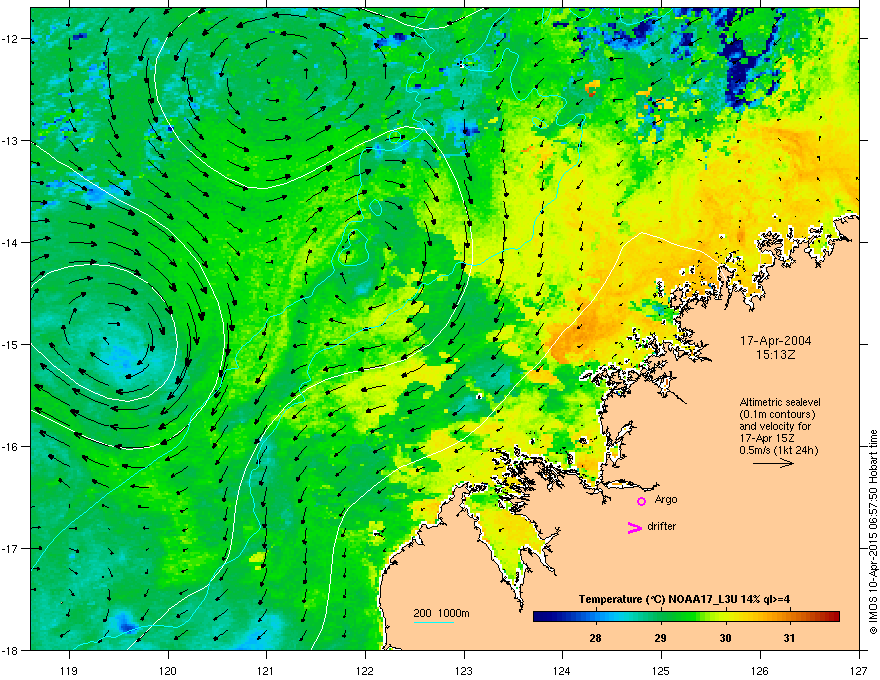Click the '17-Apr-2004' date label
The height and width of the screenshot is (680, 880).
point(776,341)
